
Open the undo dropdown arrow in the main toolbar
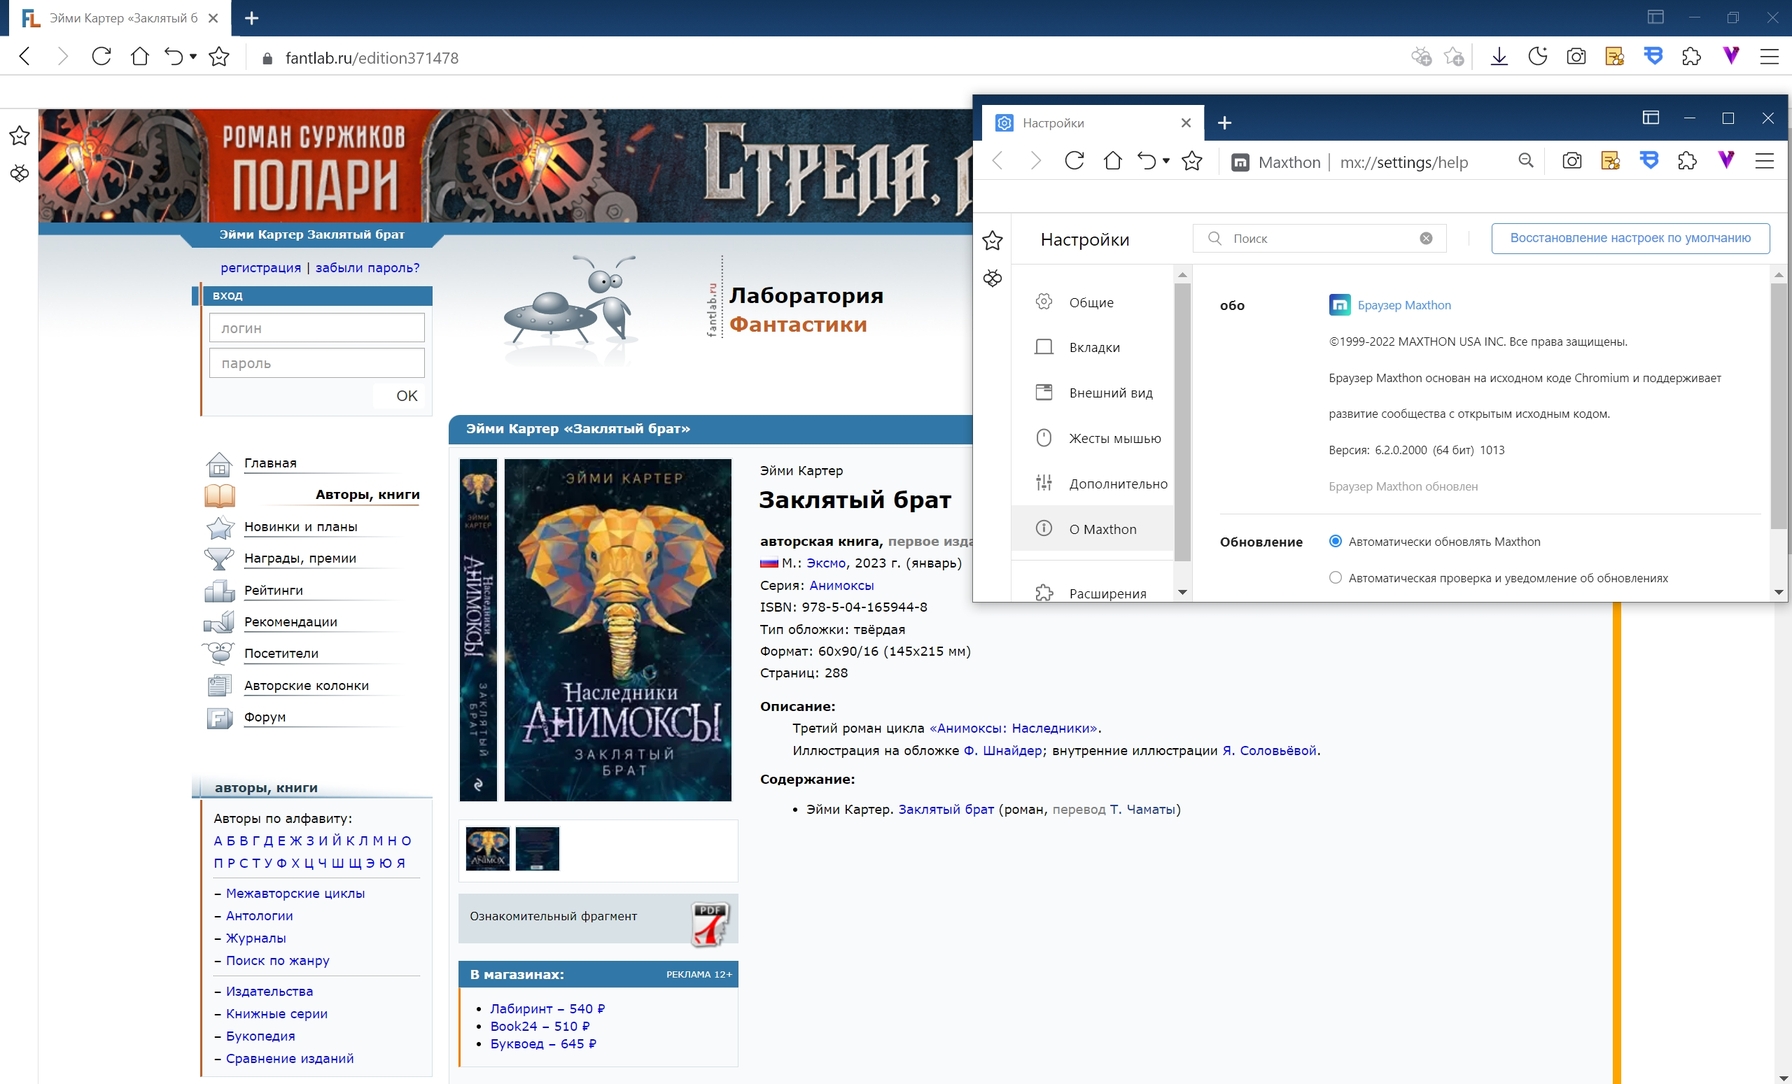click(193, 57)
